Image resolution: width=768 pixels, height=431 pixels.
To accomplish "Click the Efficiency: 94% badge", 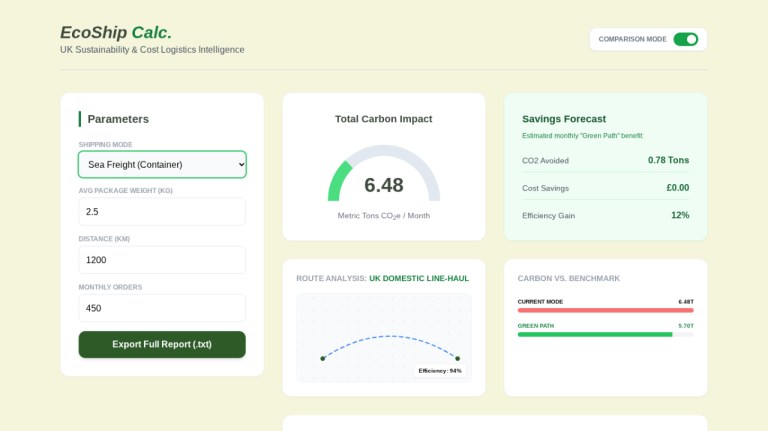I will (x=440, y=370).
